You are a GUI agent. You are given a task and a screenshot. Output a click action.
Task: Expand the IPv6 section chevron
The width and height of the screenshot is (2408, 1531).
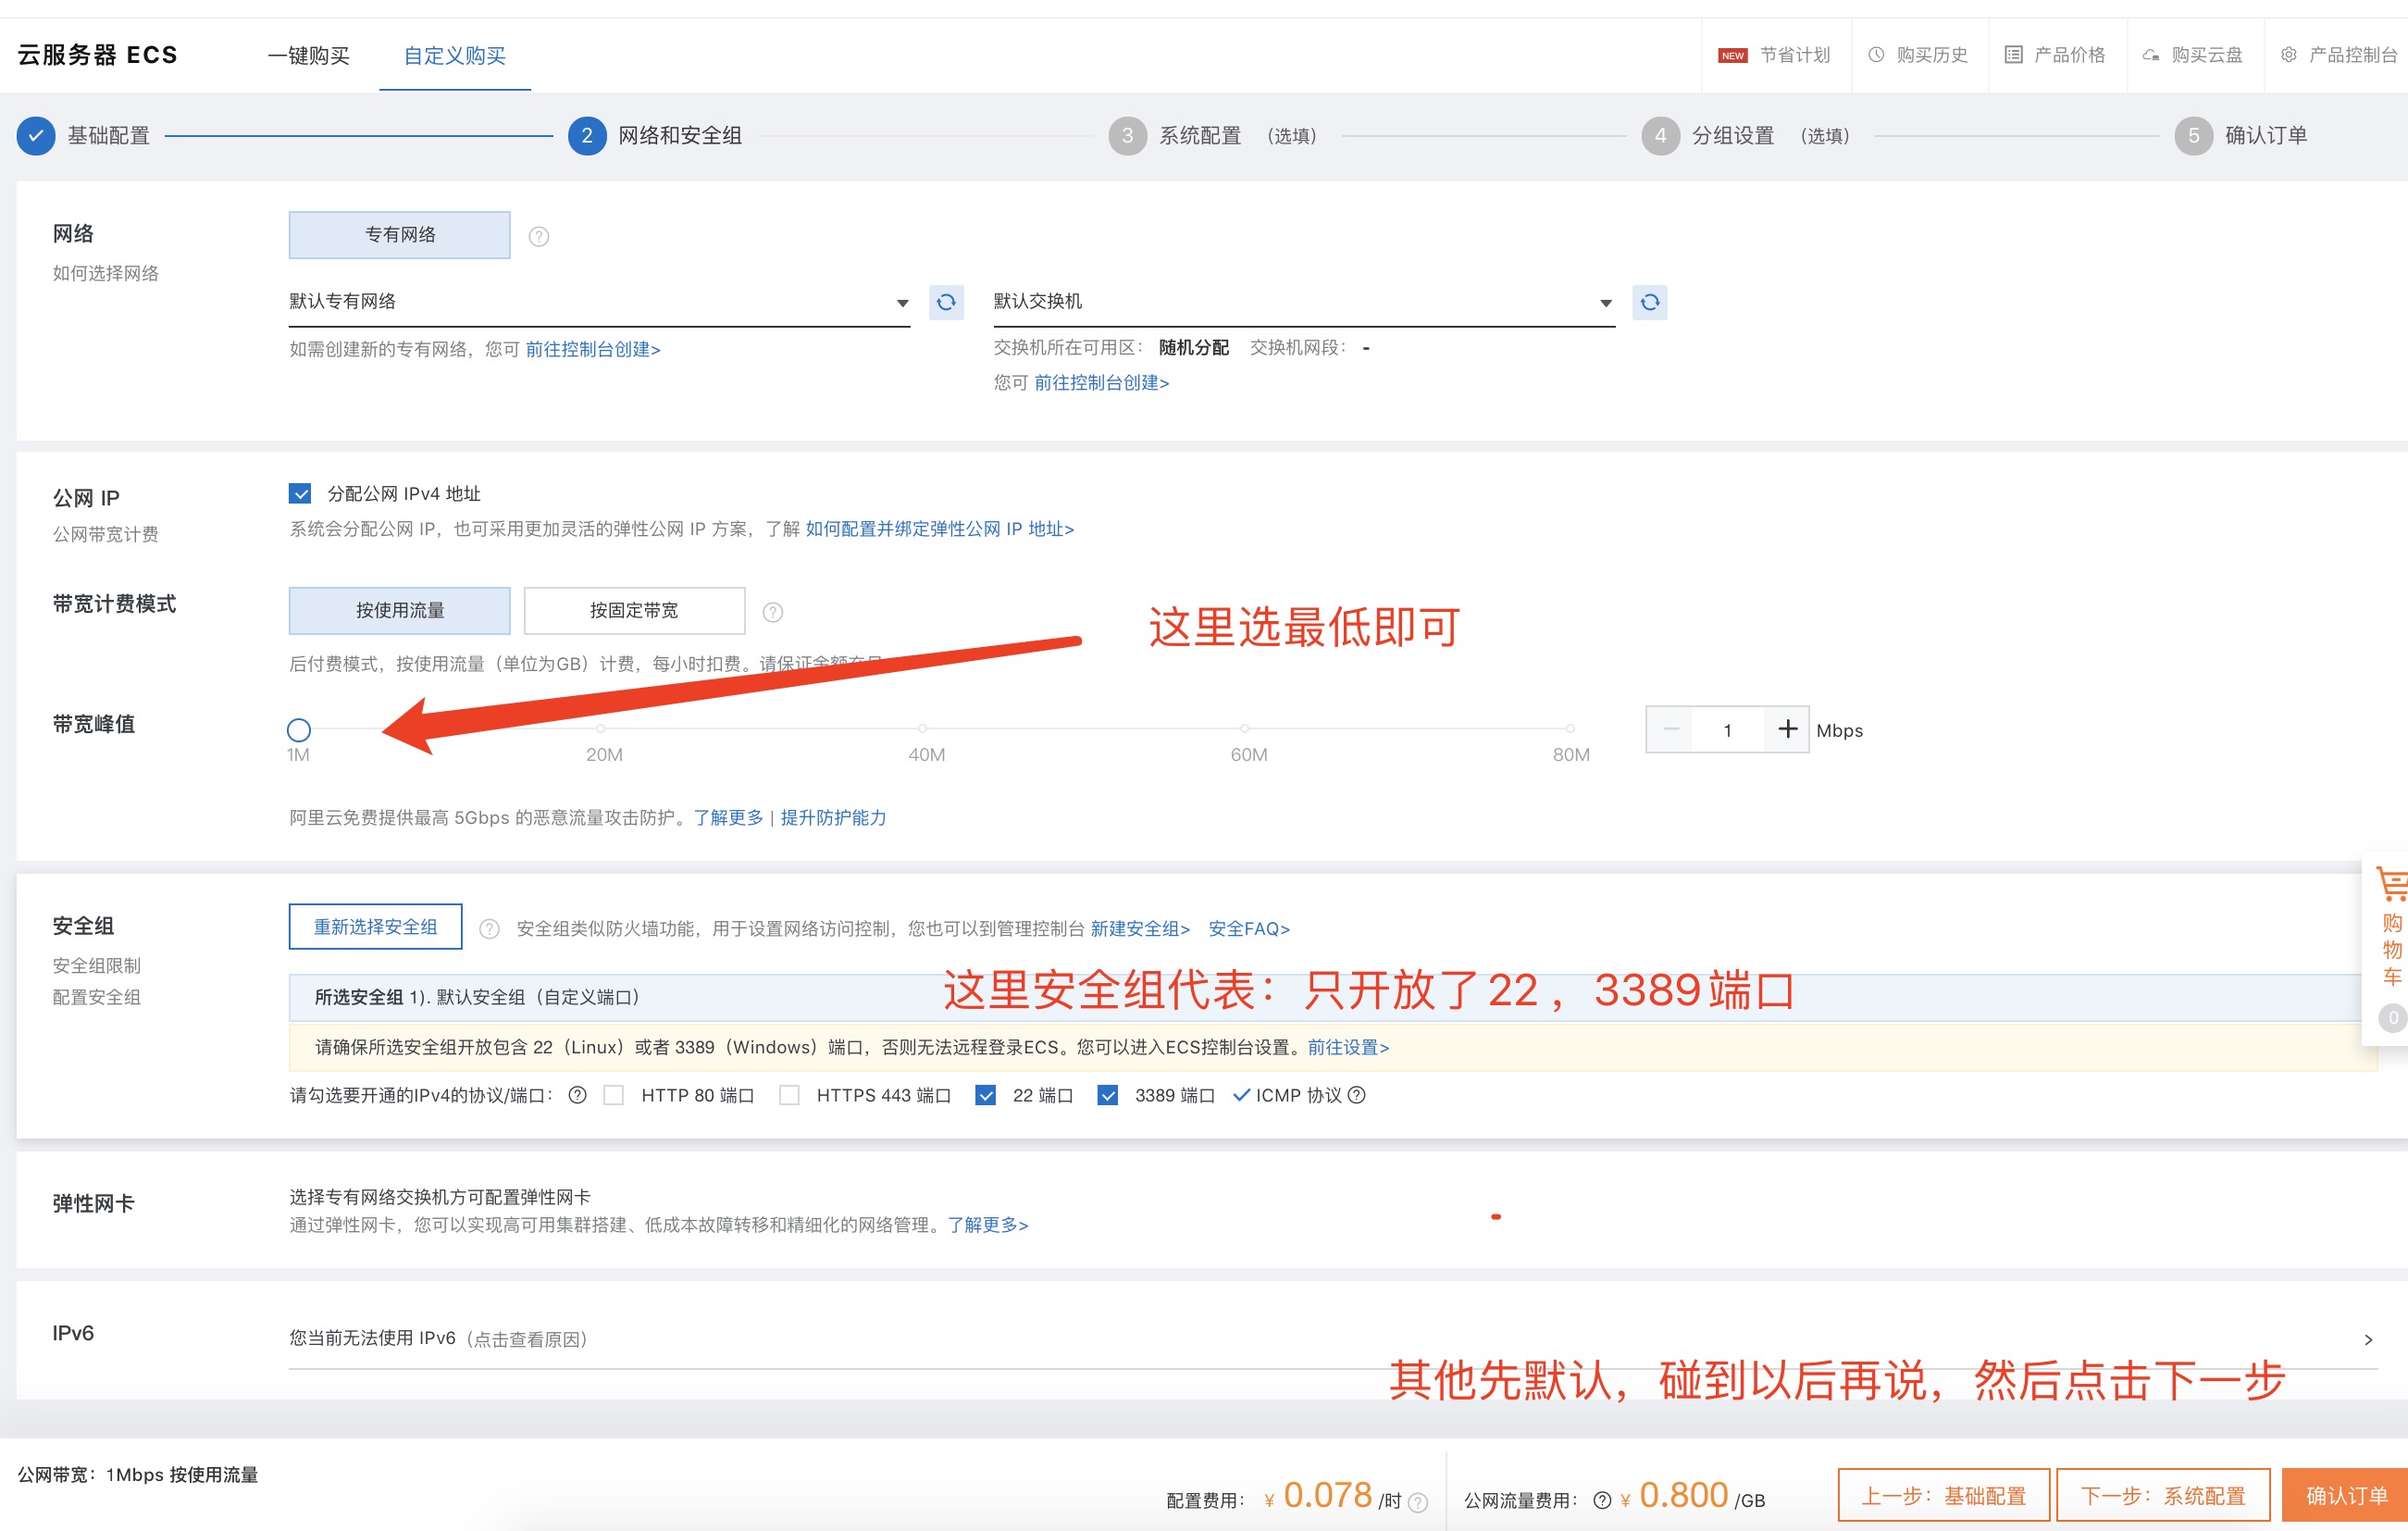[2367, 1339]
